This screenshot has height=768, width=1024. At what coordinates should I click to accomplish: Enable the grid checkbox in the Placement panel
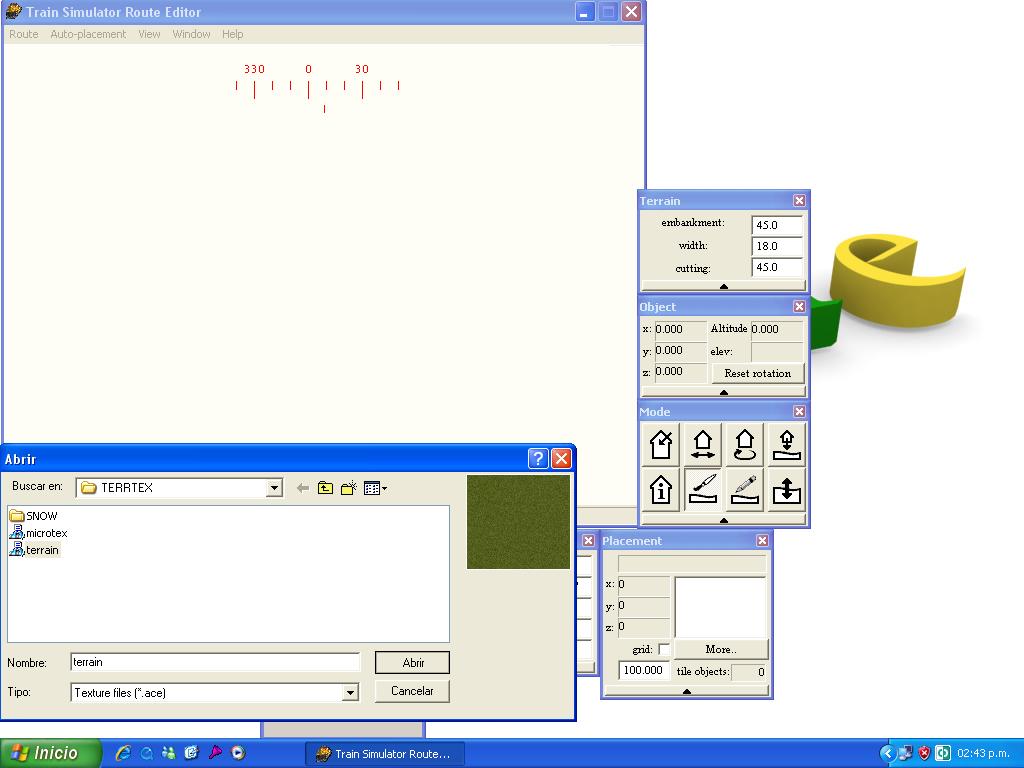pos(663,650)
